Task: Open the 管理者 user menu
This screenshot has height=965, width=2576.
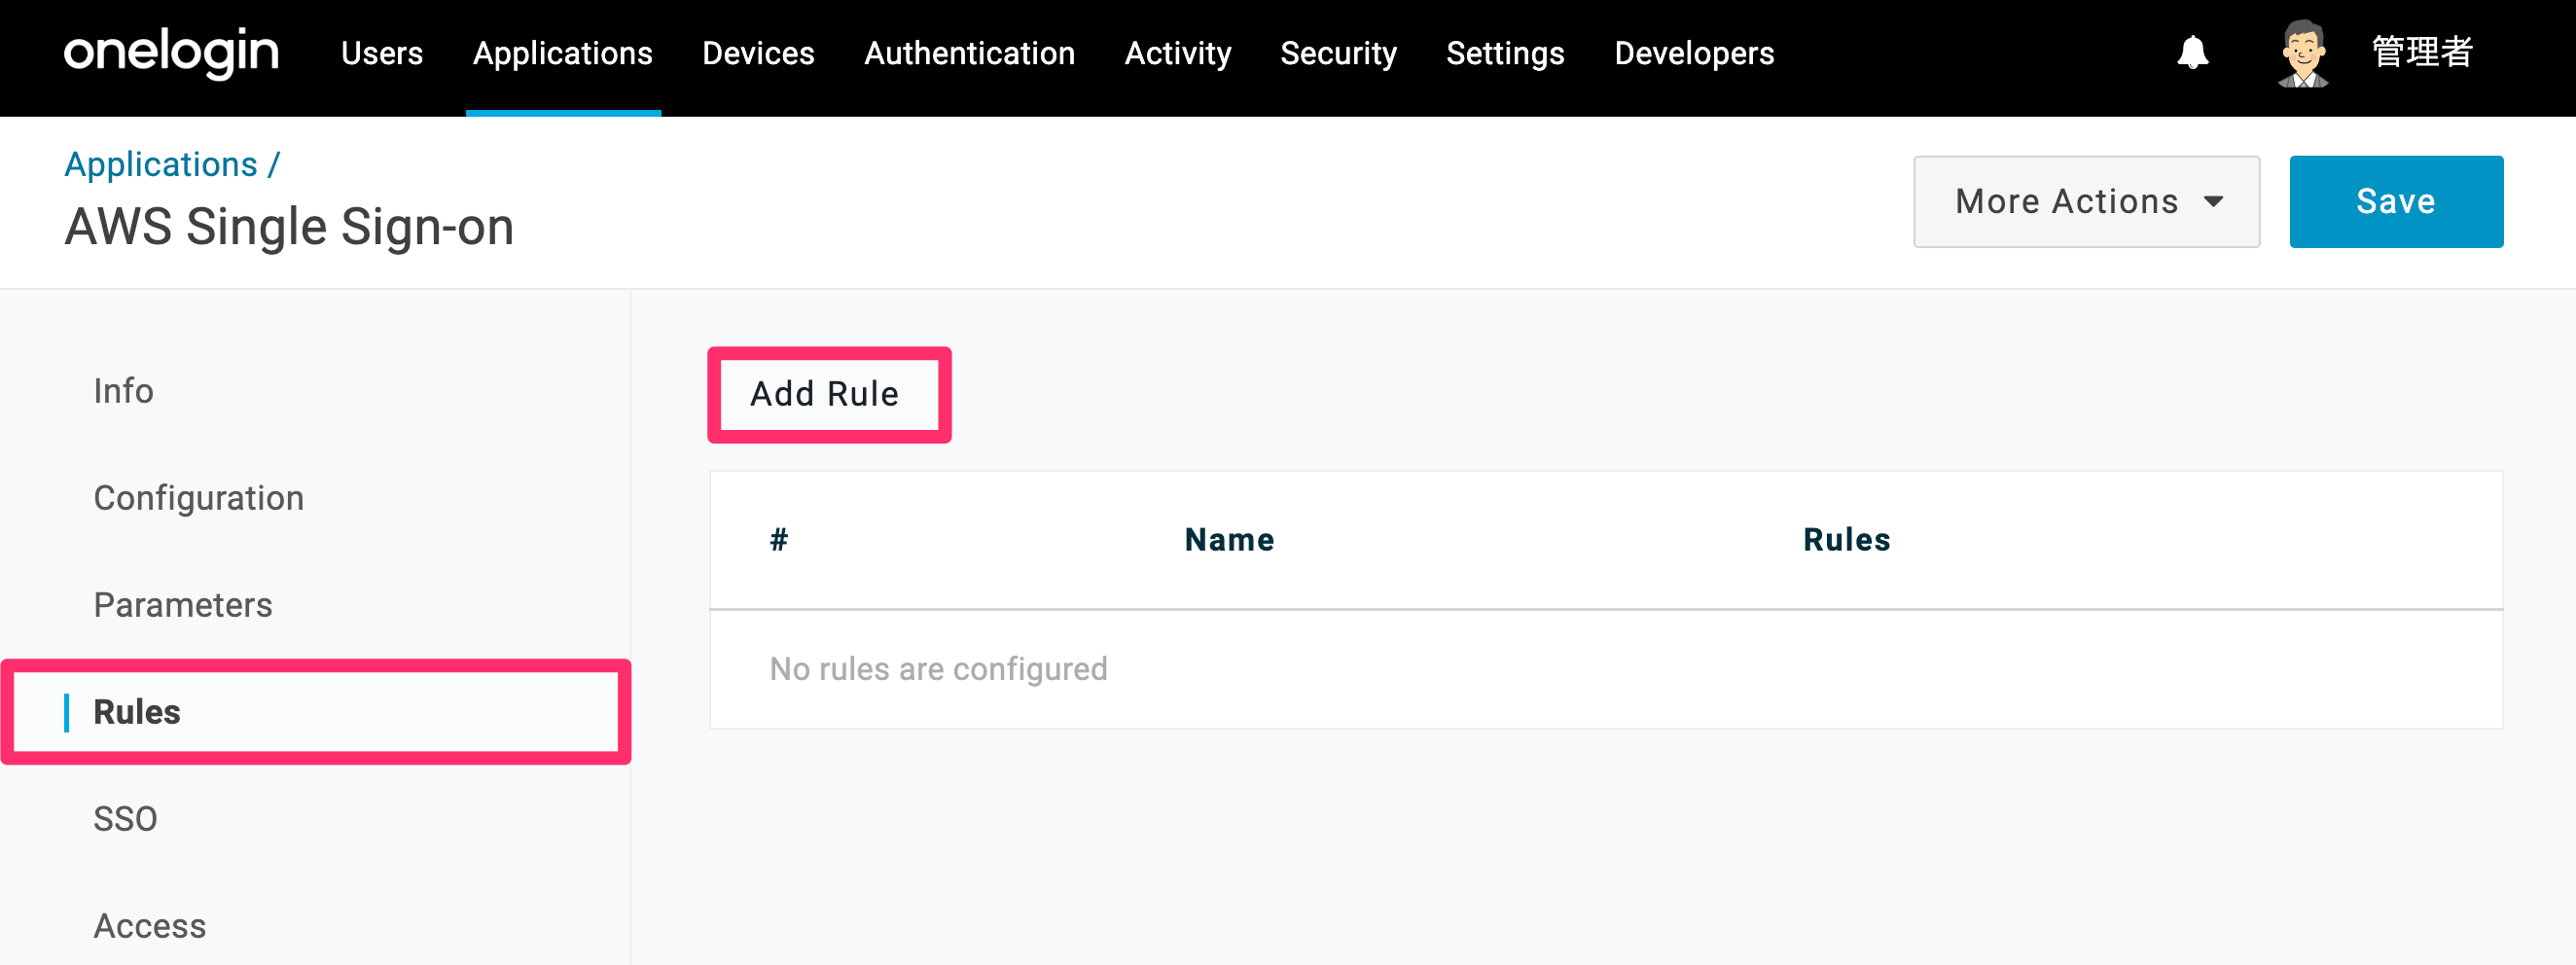Action: tap(2422, 52)
